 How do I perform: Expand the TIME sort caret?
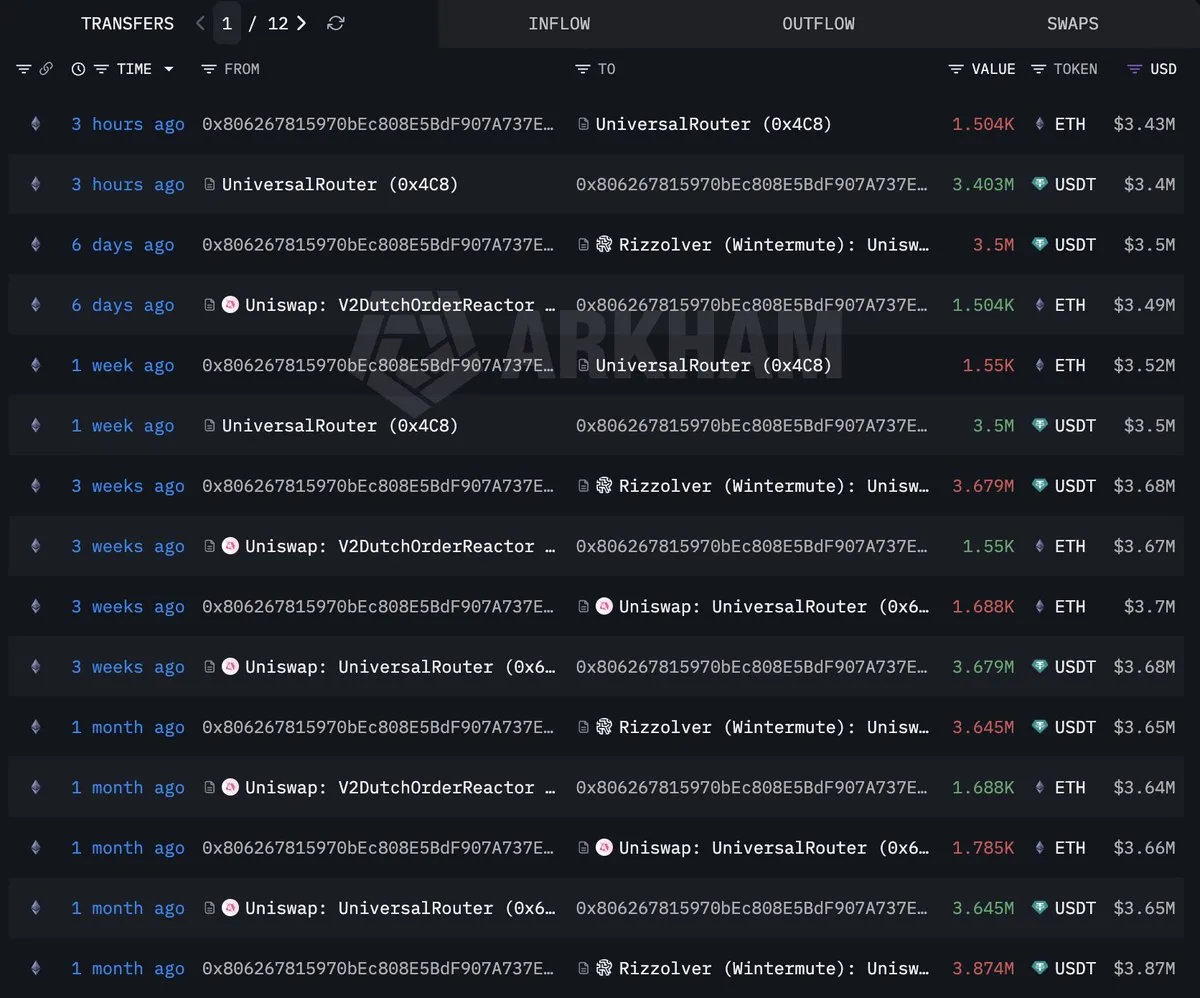[168, 69]
